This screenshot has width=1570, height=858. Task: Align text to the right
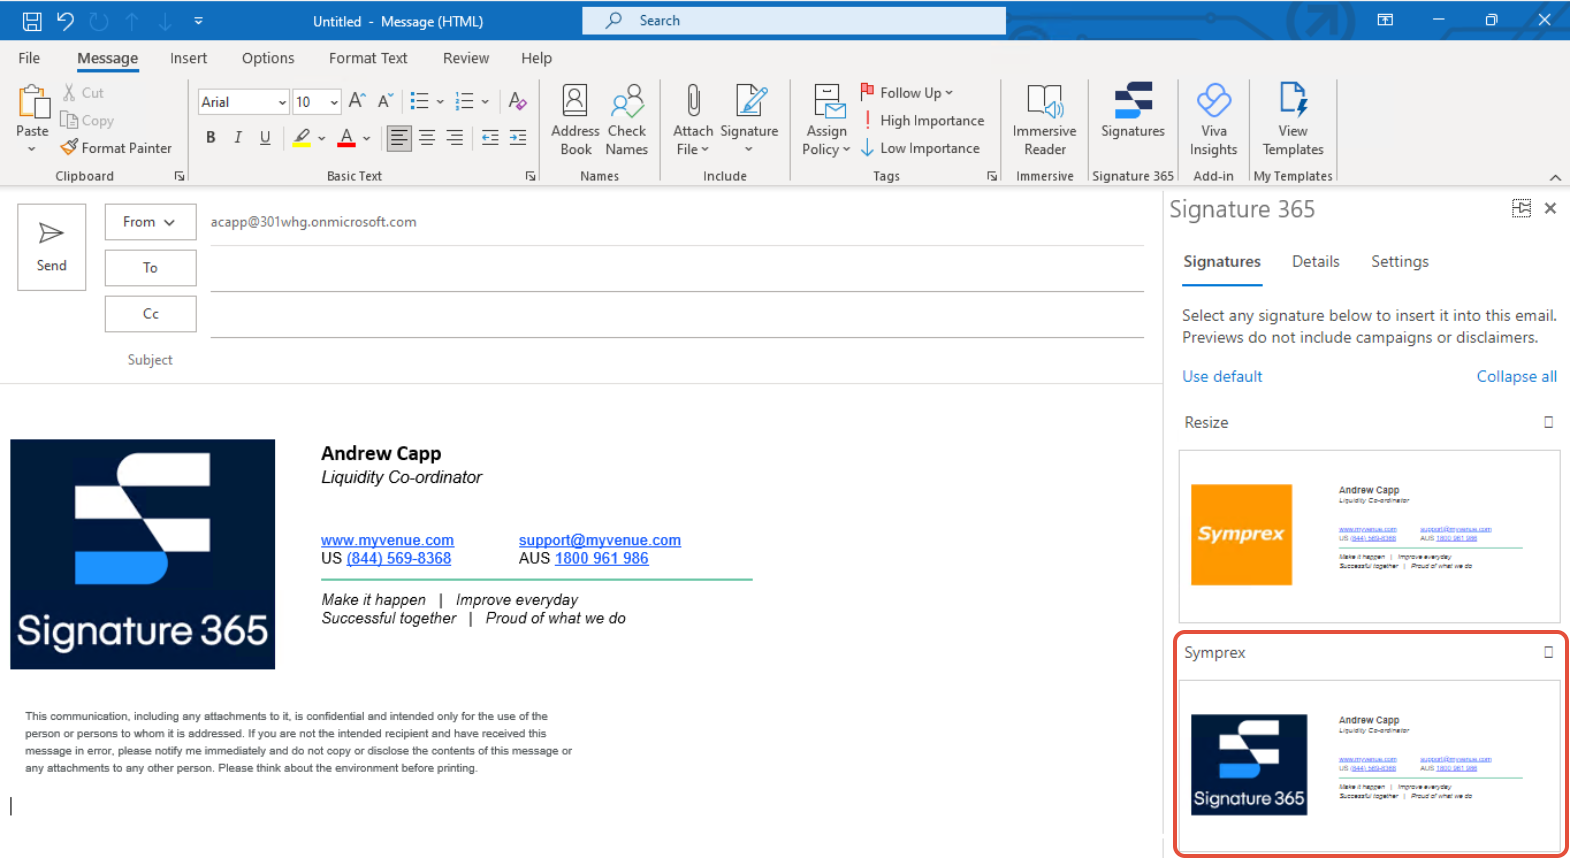(x=455, y=138)
